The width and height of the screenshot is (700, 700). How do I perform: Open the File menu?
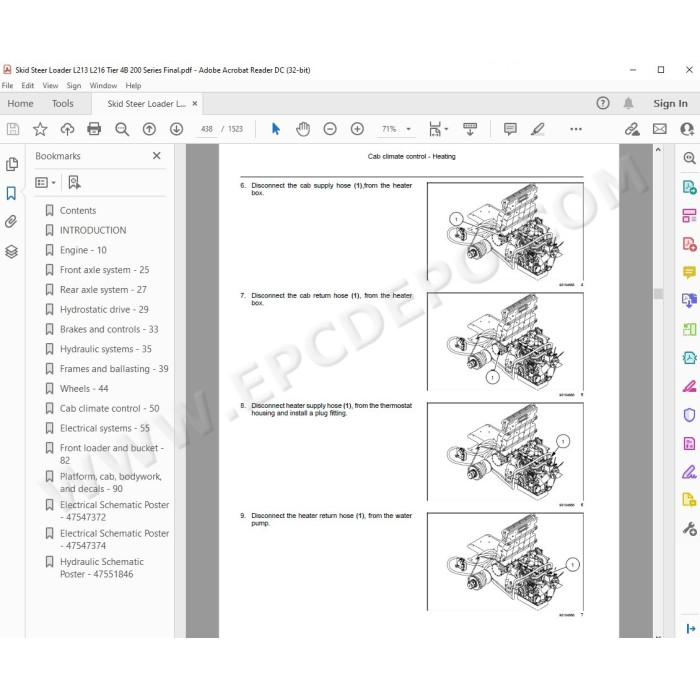click(8, 85)
